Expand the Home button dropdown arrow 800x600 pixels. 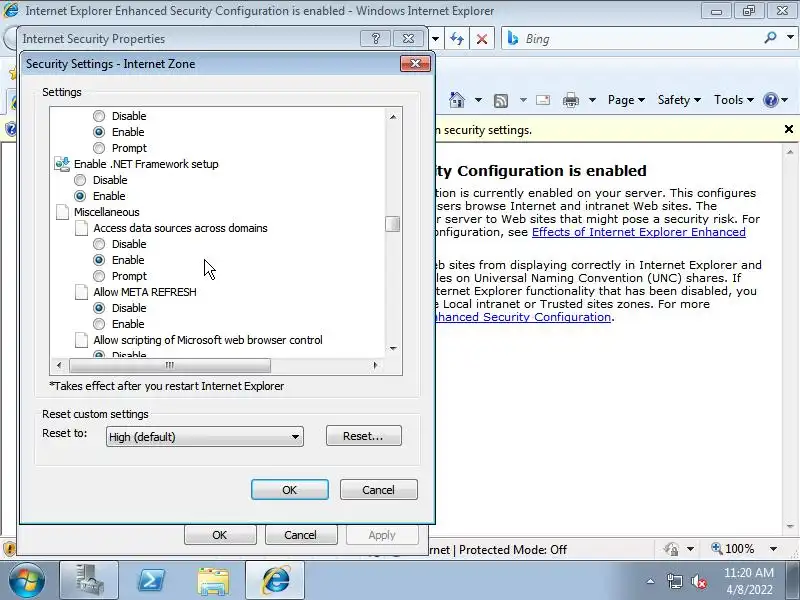tap(478, 100)
